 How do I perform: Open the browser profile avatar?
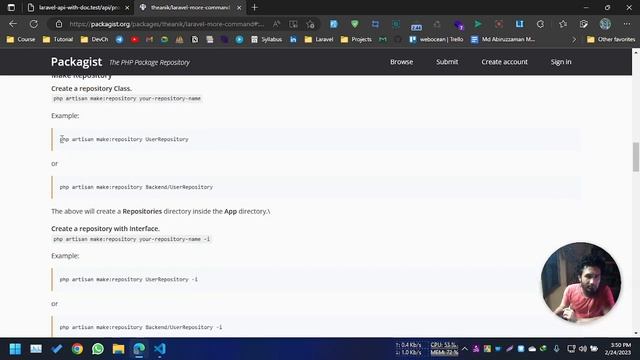(605, 24)
